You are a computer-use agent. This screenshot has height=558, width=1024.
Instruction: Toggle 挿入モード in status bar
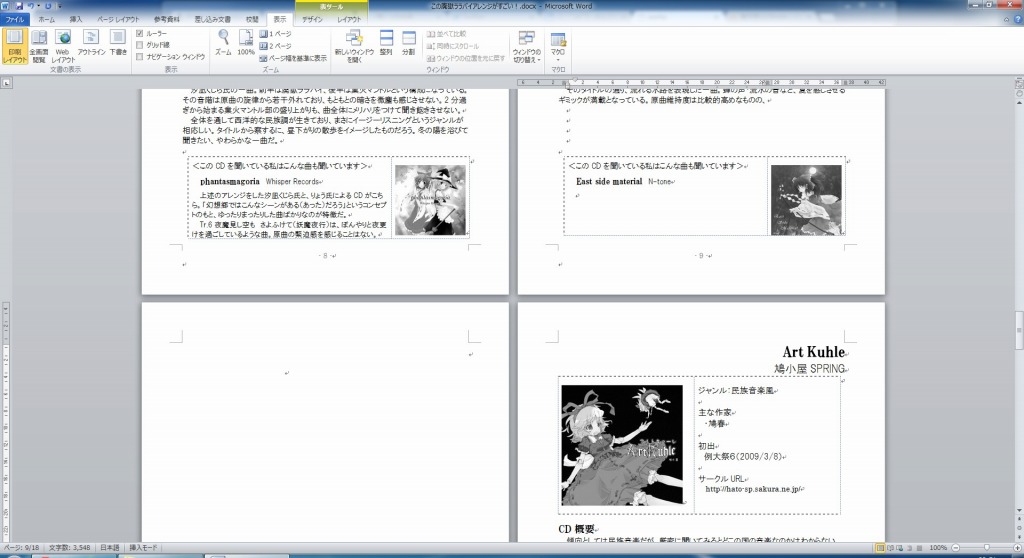coord(143,548)
